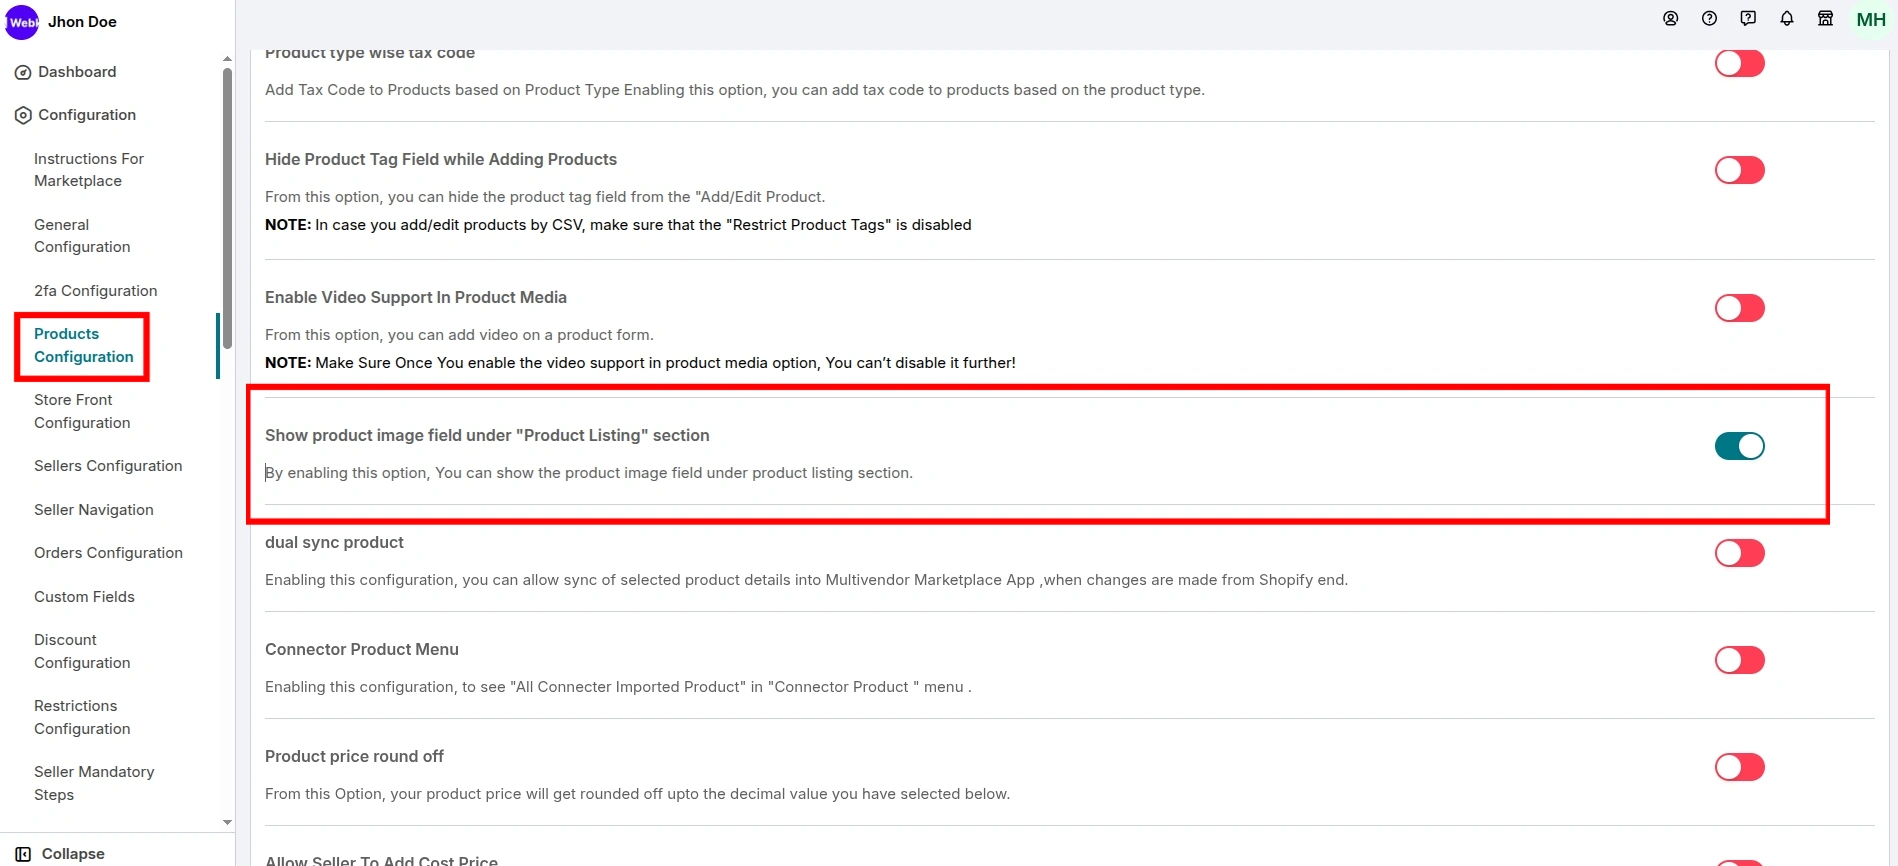
Task: Go to Discount Configuration
Action: point(82,651)
